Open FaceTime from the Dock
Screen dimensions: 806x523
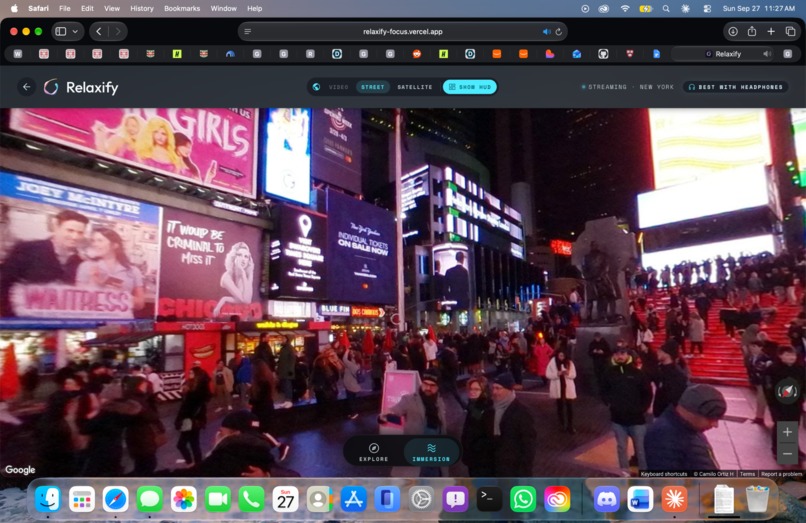(x=217, y=499)
